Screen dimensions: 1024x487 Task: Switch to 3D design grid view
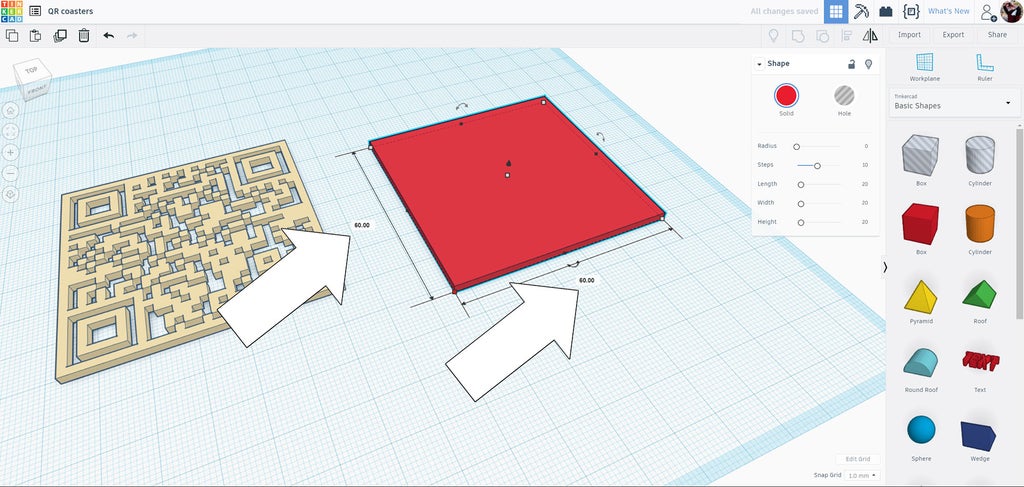coord(835,11)
